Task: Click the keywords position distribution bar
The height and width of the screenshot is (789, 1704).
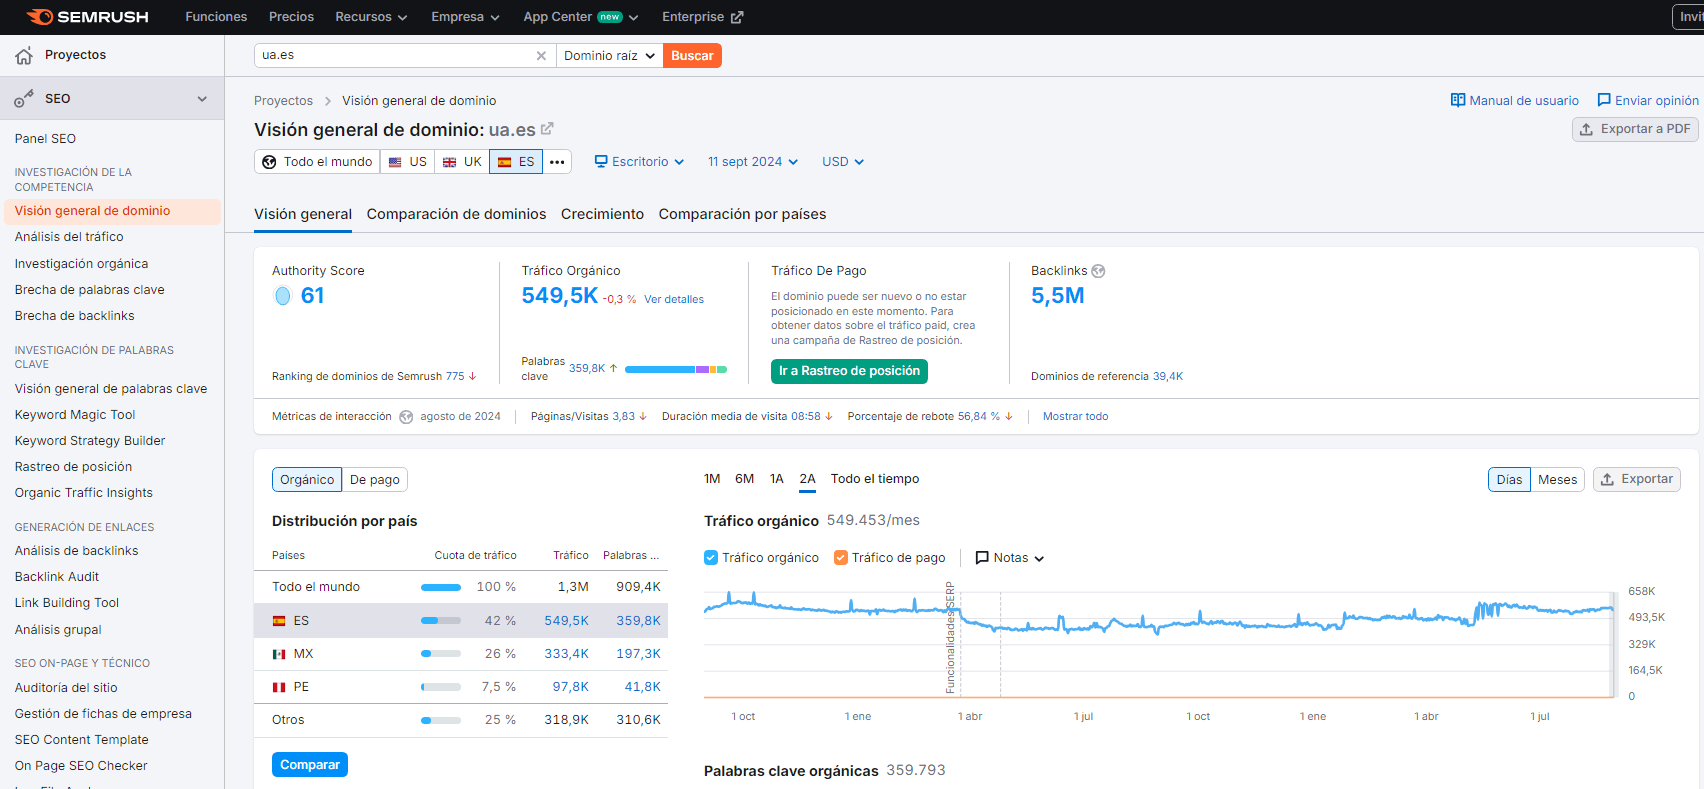Action: (675, 369)
